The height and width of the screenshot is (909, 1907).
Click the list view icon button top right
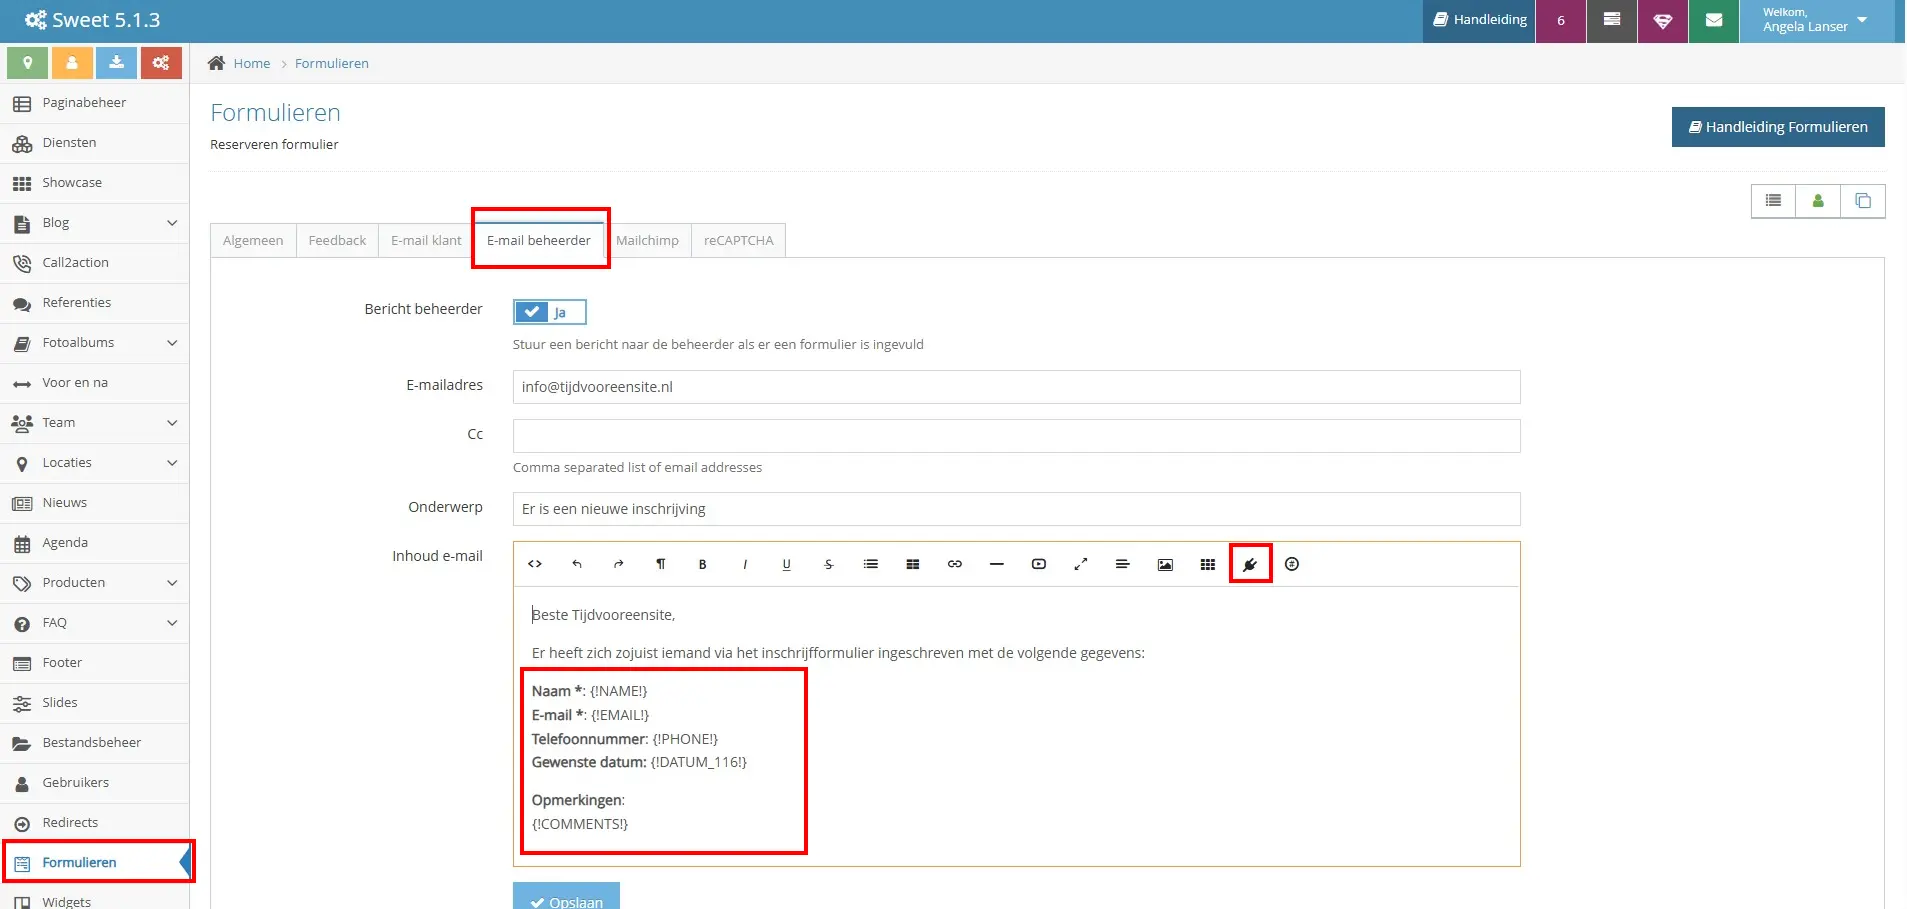1773,201
